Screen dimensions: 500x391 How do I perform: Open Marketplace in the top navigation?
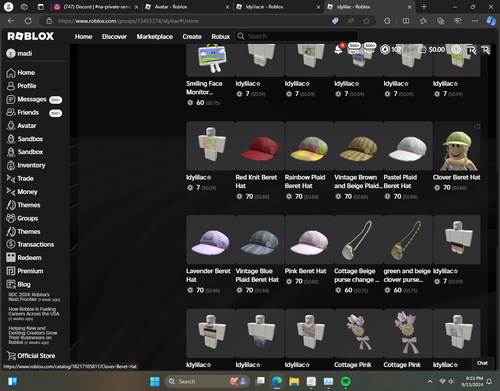(x=155, y=37)
